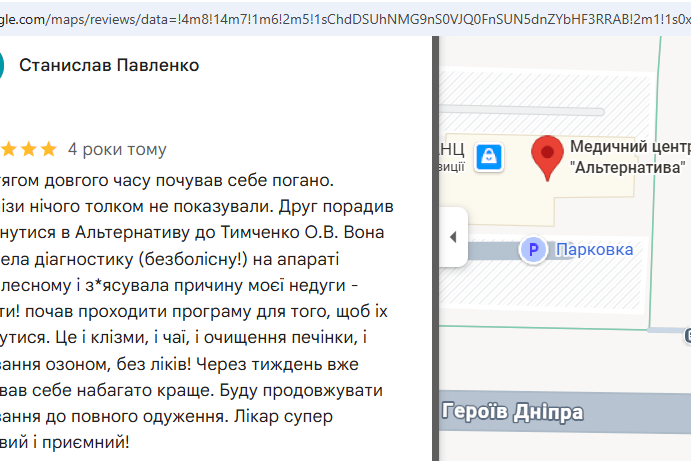The image size is (691, 461).
Task: Click the reviews panel vertical scrollbar
Action: (x=435, y=249)
